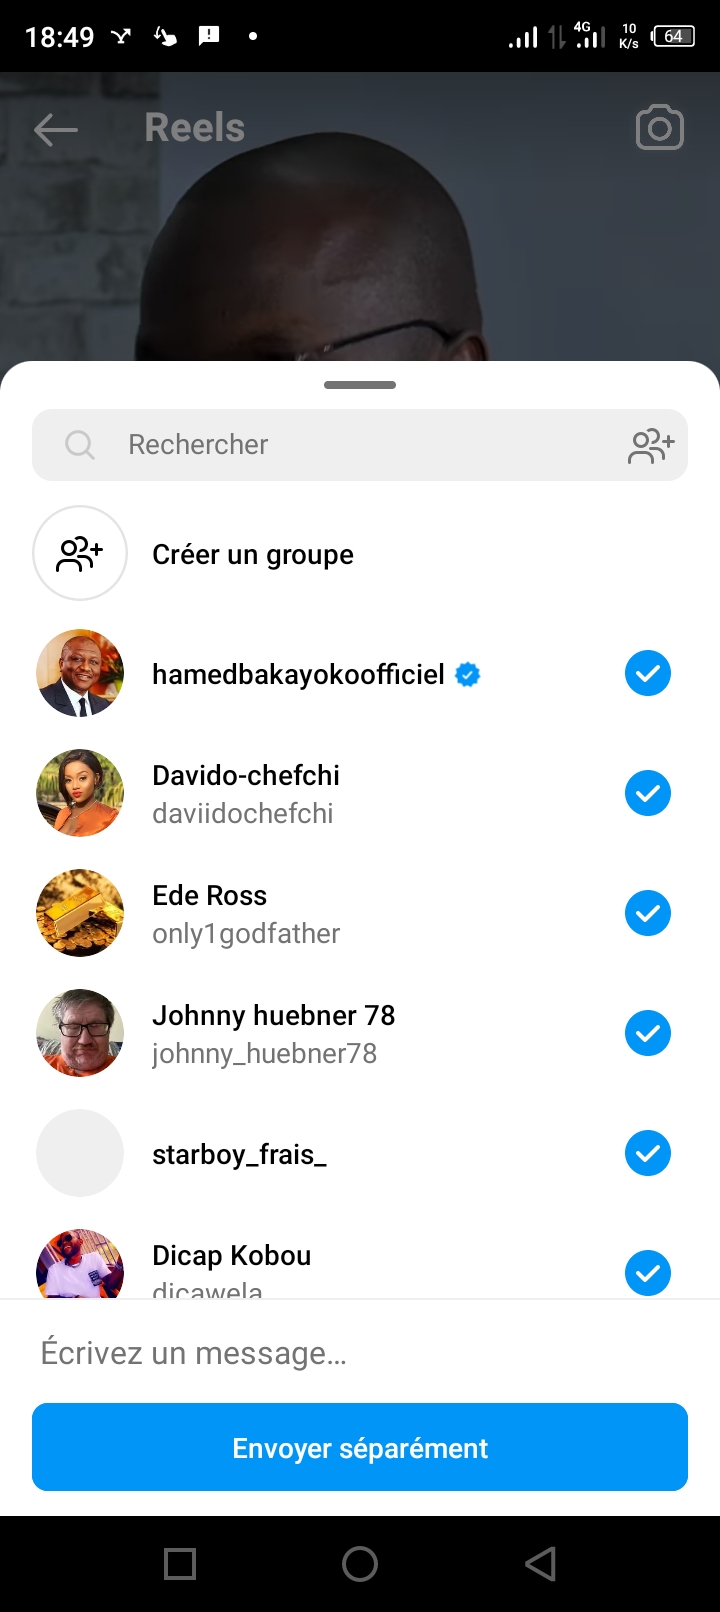Tap the sheet drag handle to expand
The width and height of the screenshot is (720, 1612).
point(360,385)
